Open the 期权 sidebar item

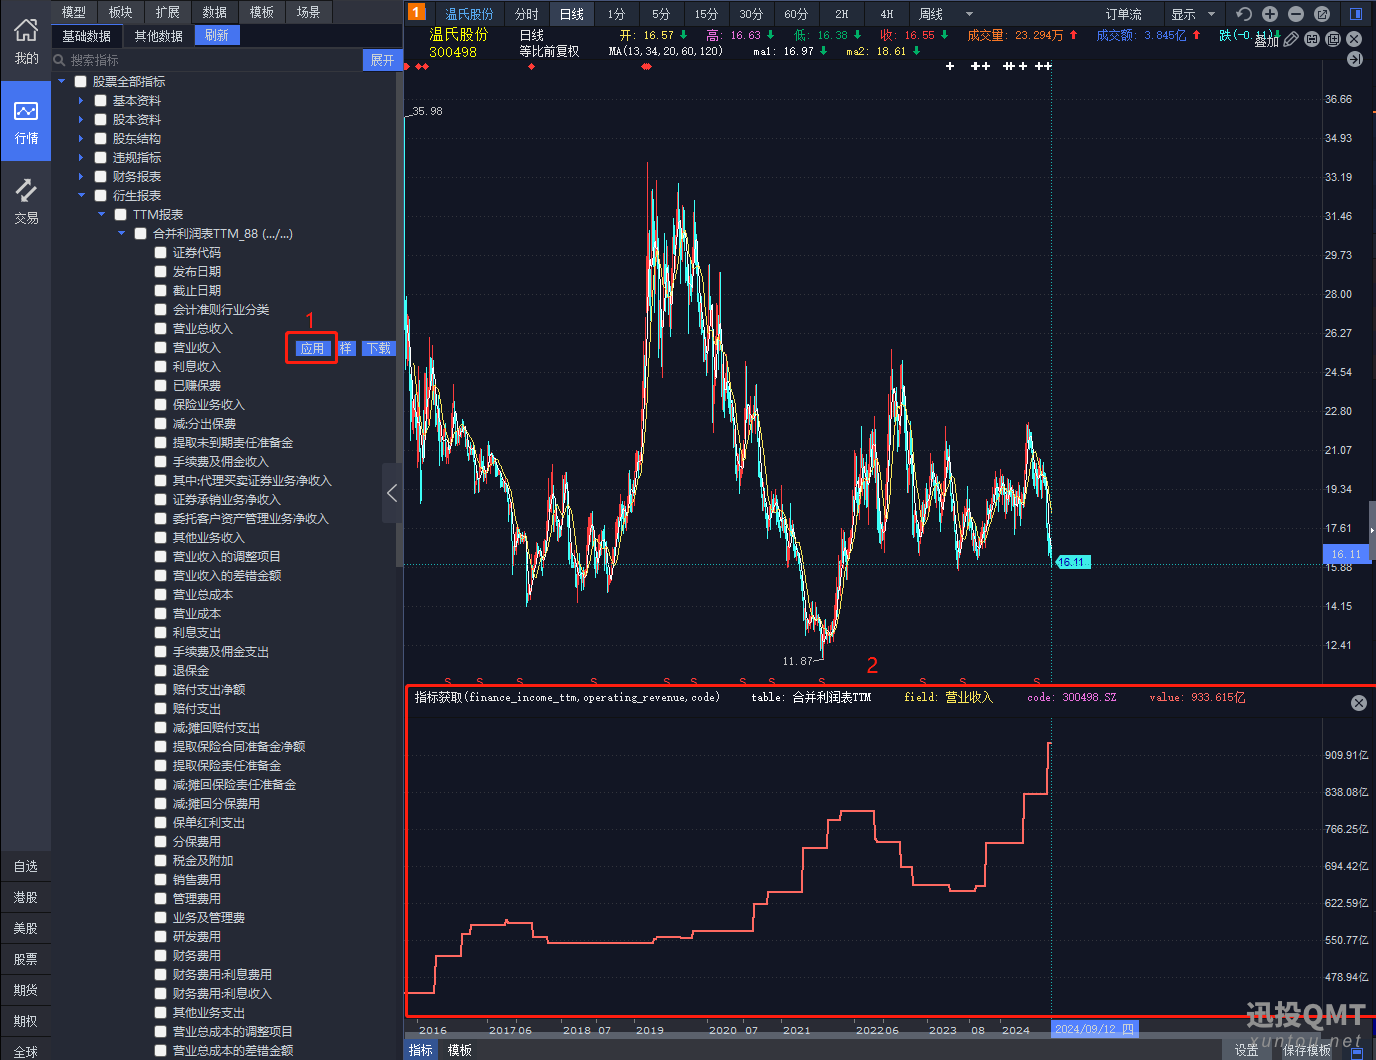[x=26, y=1021]
